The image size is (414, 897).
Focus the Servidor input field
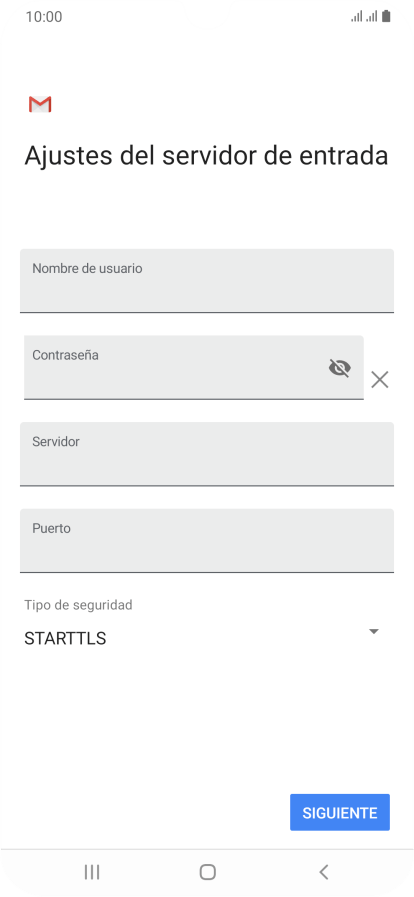[x=207, y=454]
